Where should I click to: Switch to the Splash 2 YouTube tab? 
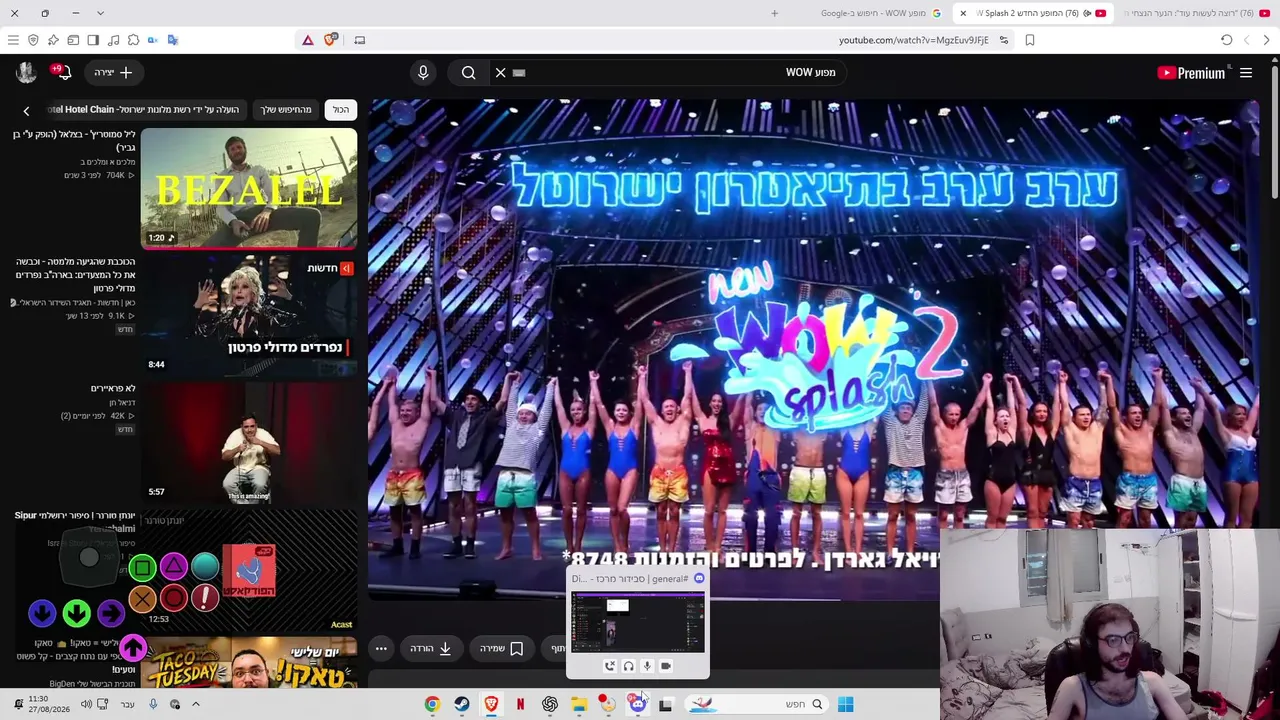coord(1032,13)
